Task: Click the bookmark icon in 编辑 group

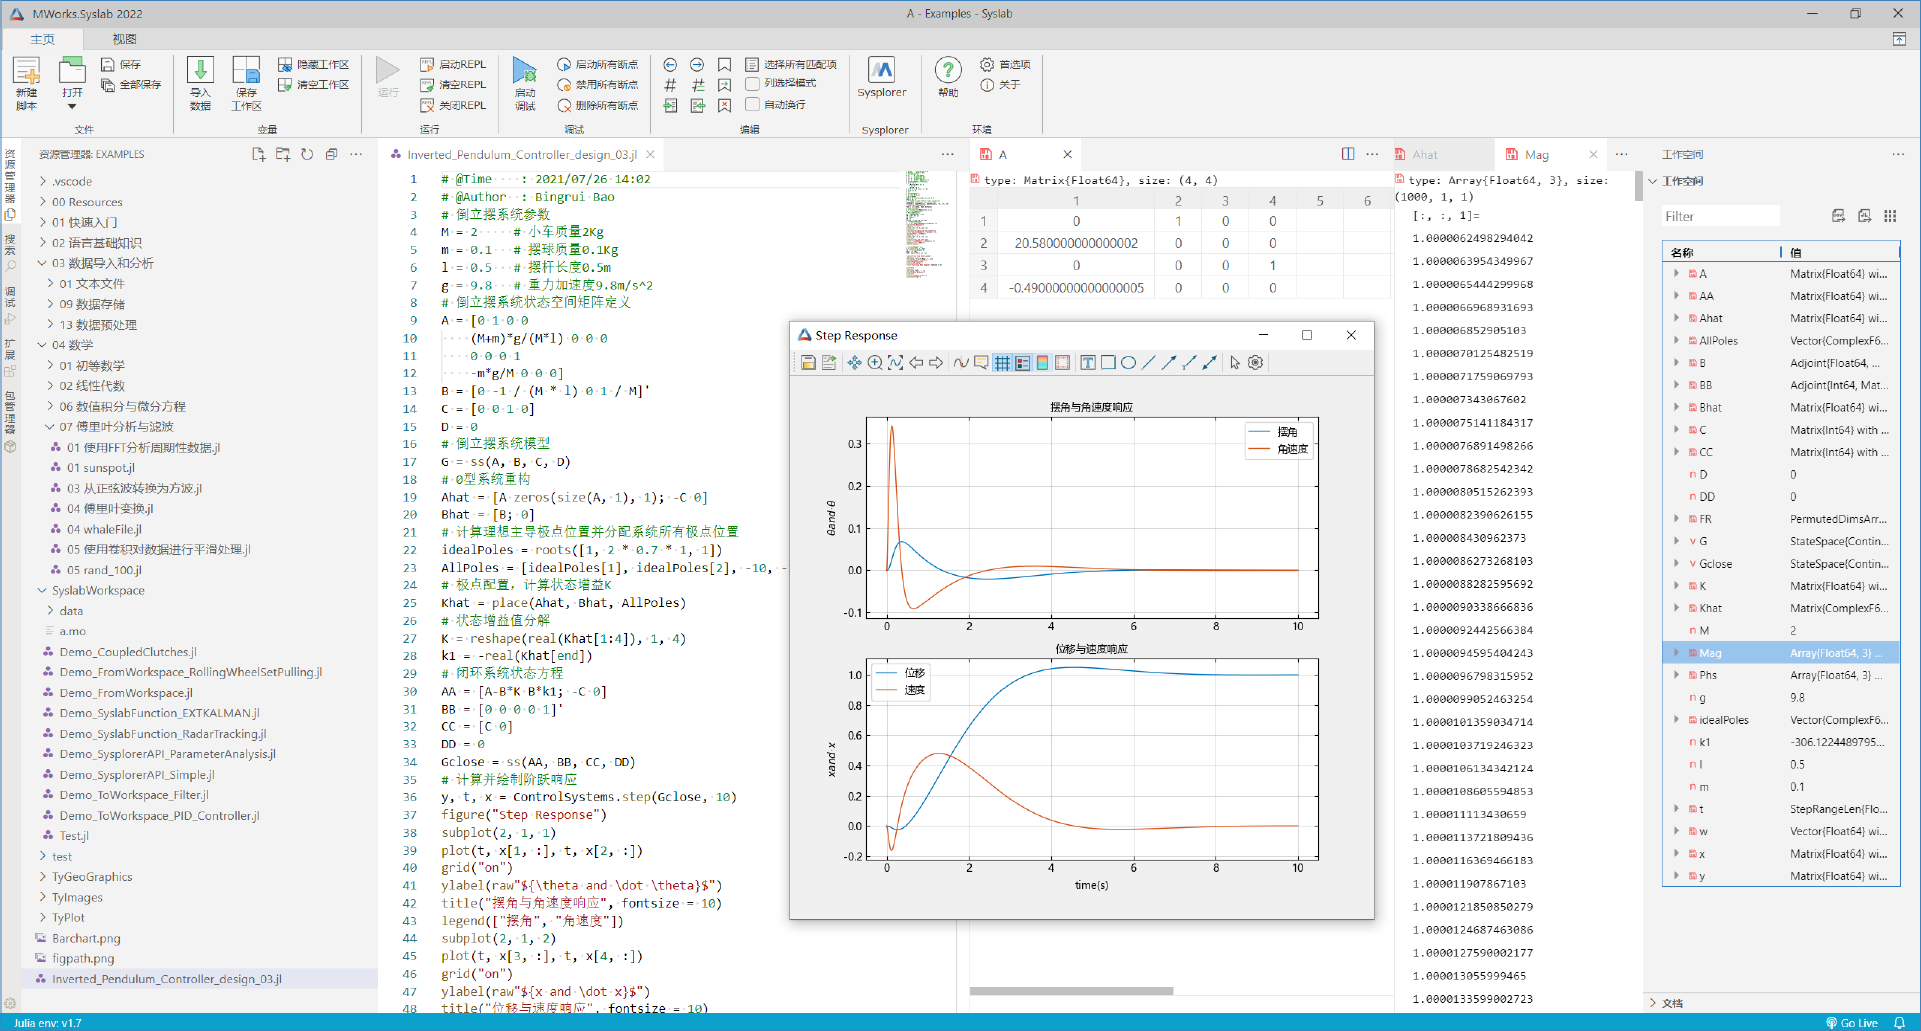Action: click(725, 64)
